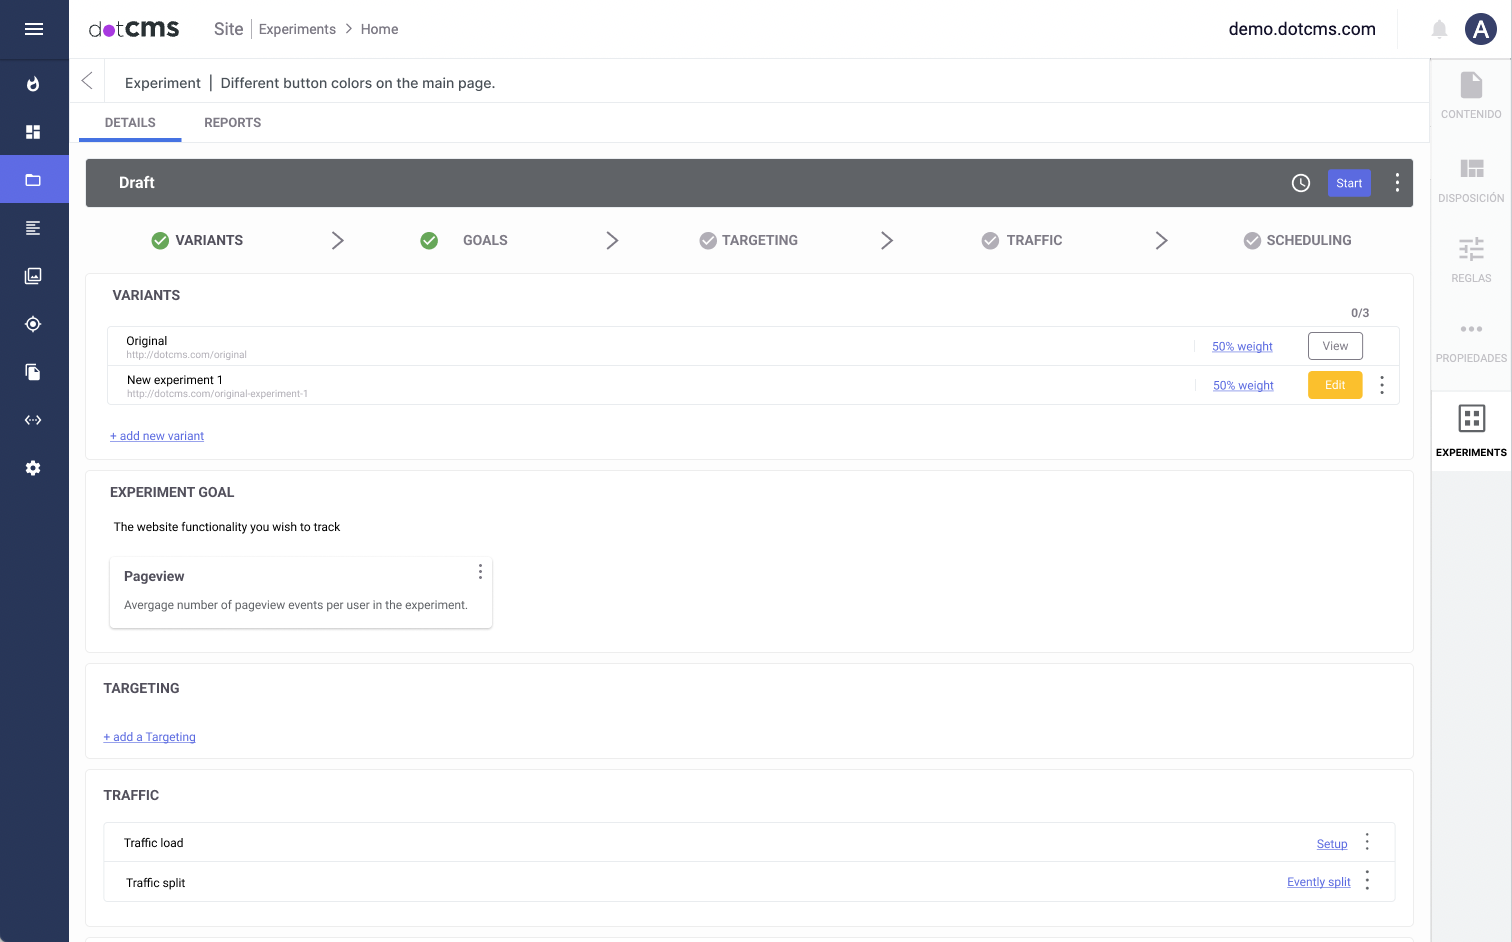Open the hamburger menu
The image size is (1512, 942).
(x=34, y=29)
